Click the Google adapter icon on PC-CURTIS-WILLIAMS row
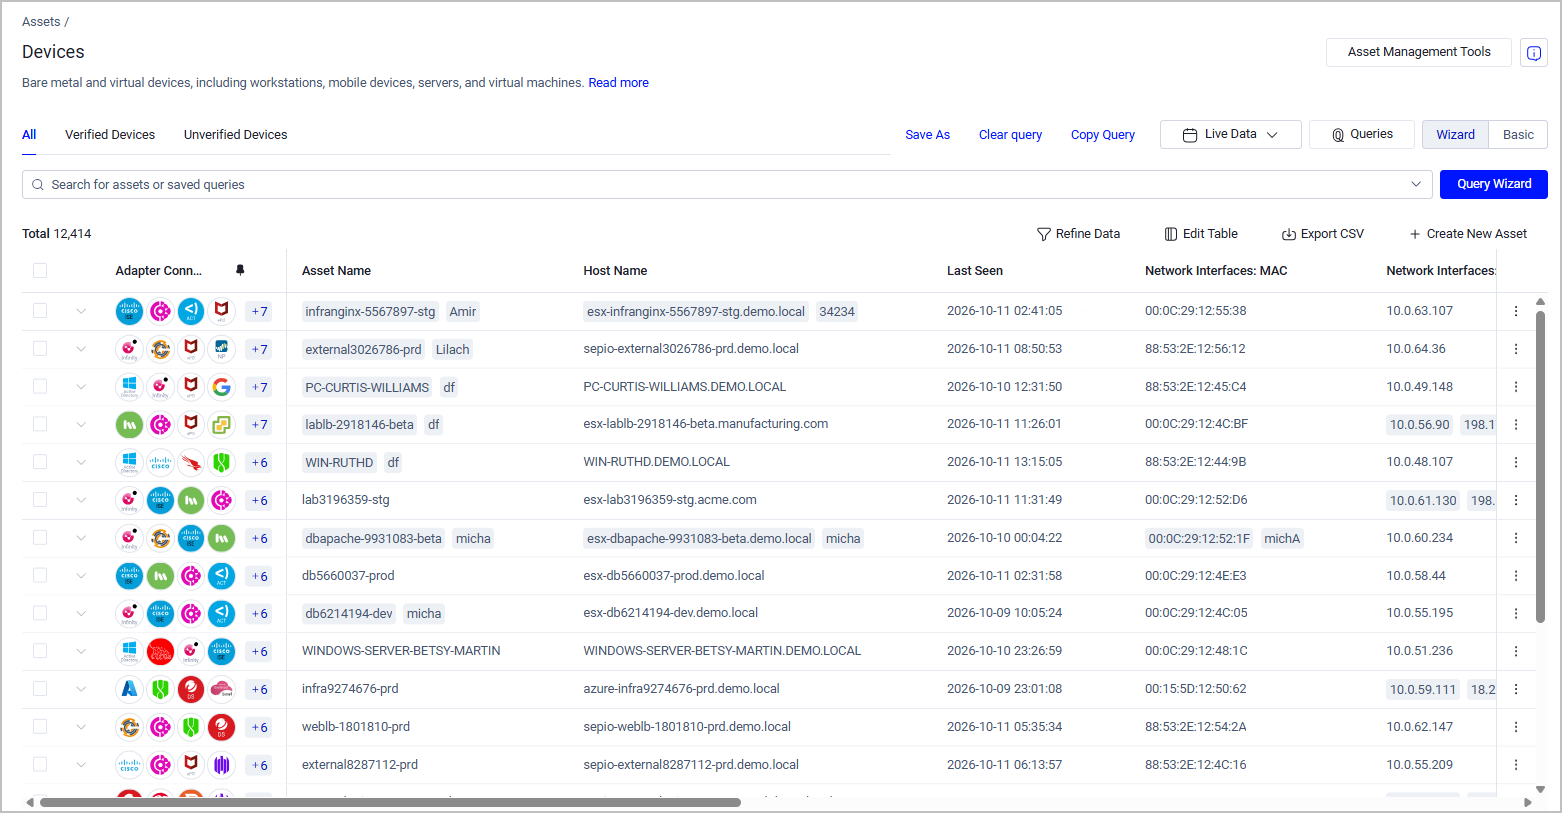The height and width of the screenshot is (813, 1562). click(222, 387)
